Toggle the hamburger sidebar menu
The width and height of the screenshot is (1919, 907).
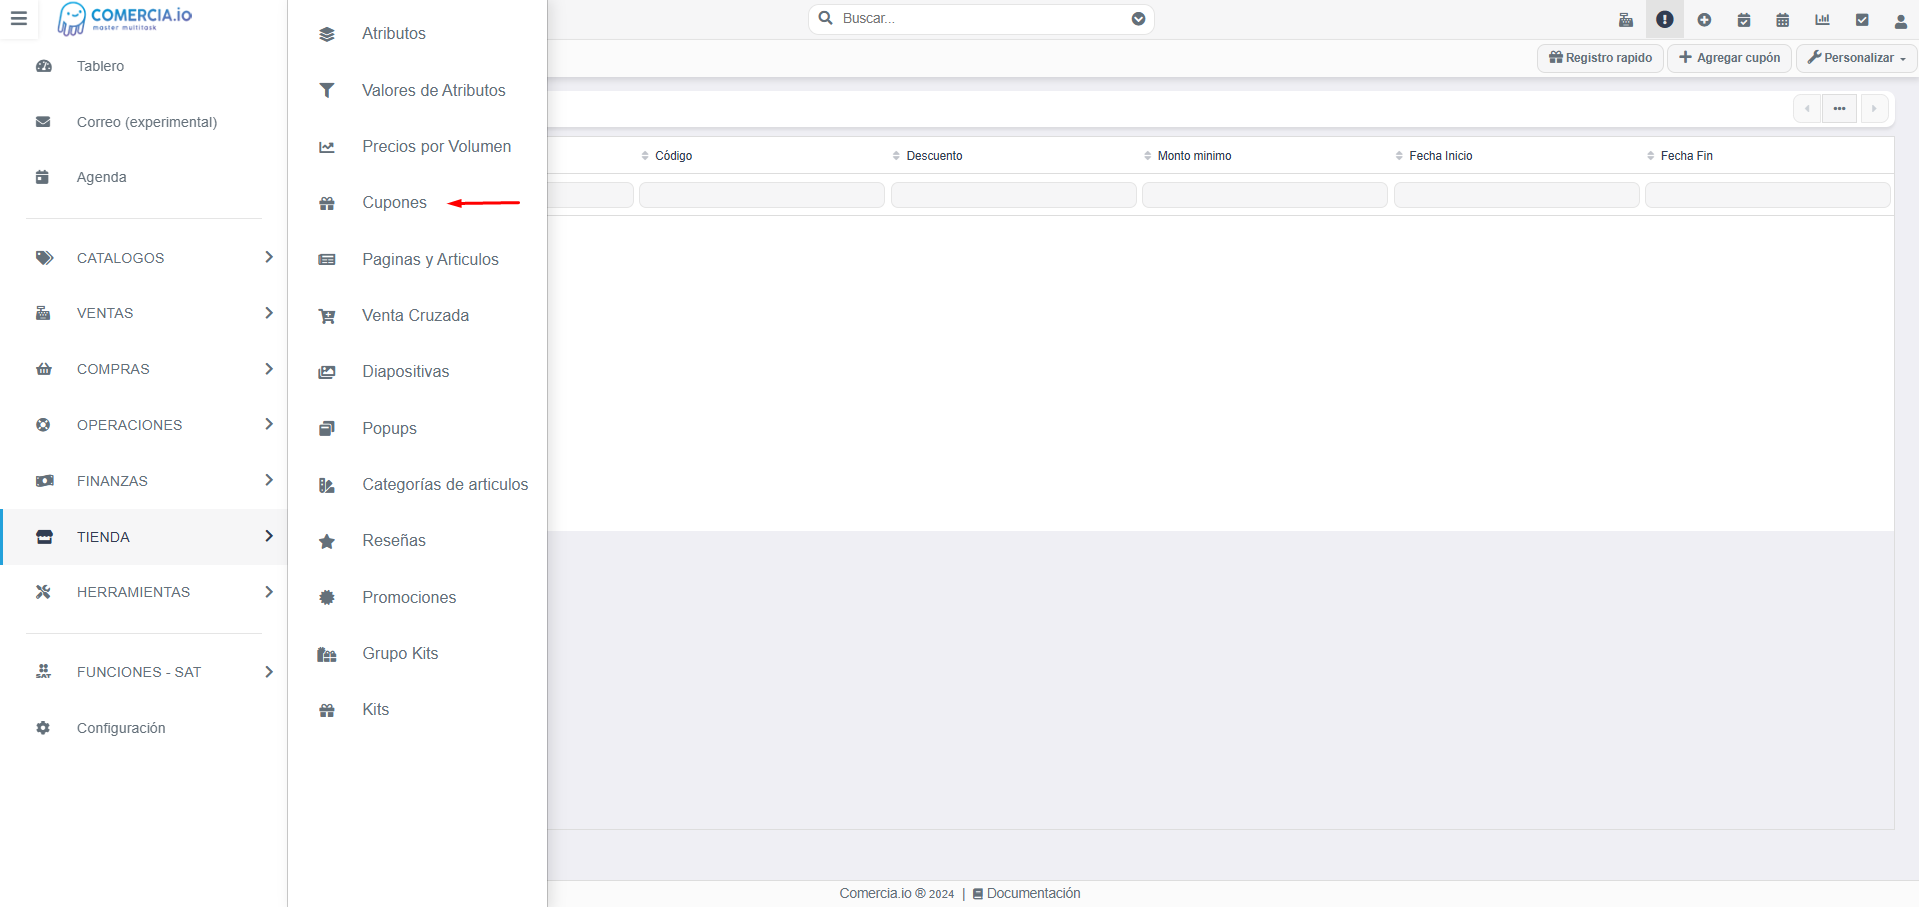pyautogui.click(x=18, y=19)
